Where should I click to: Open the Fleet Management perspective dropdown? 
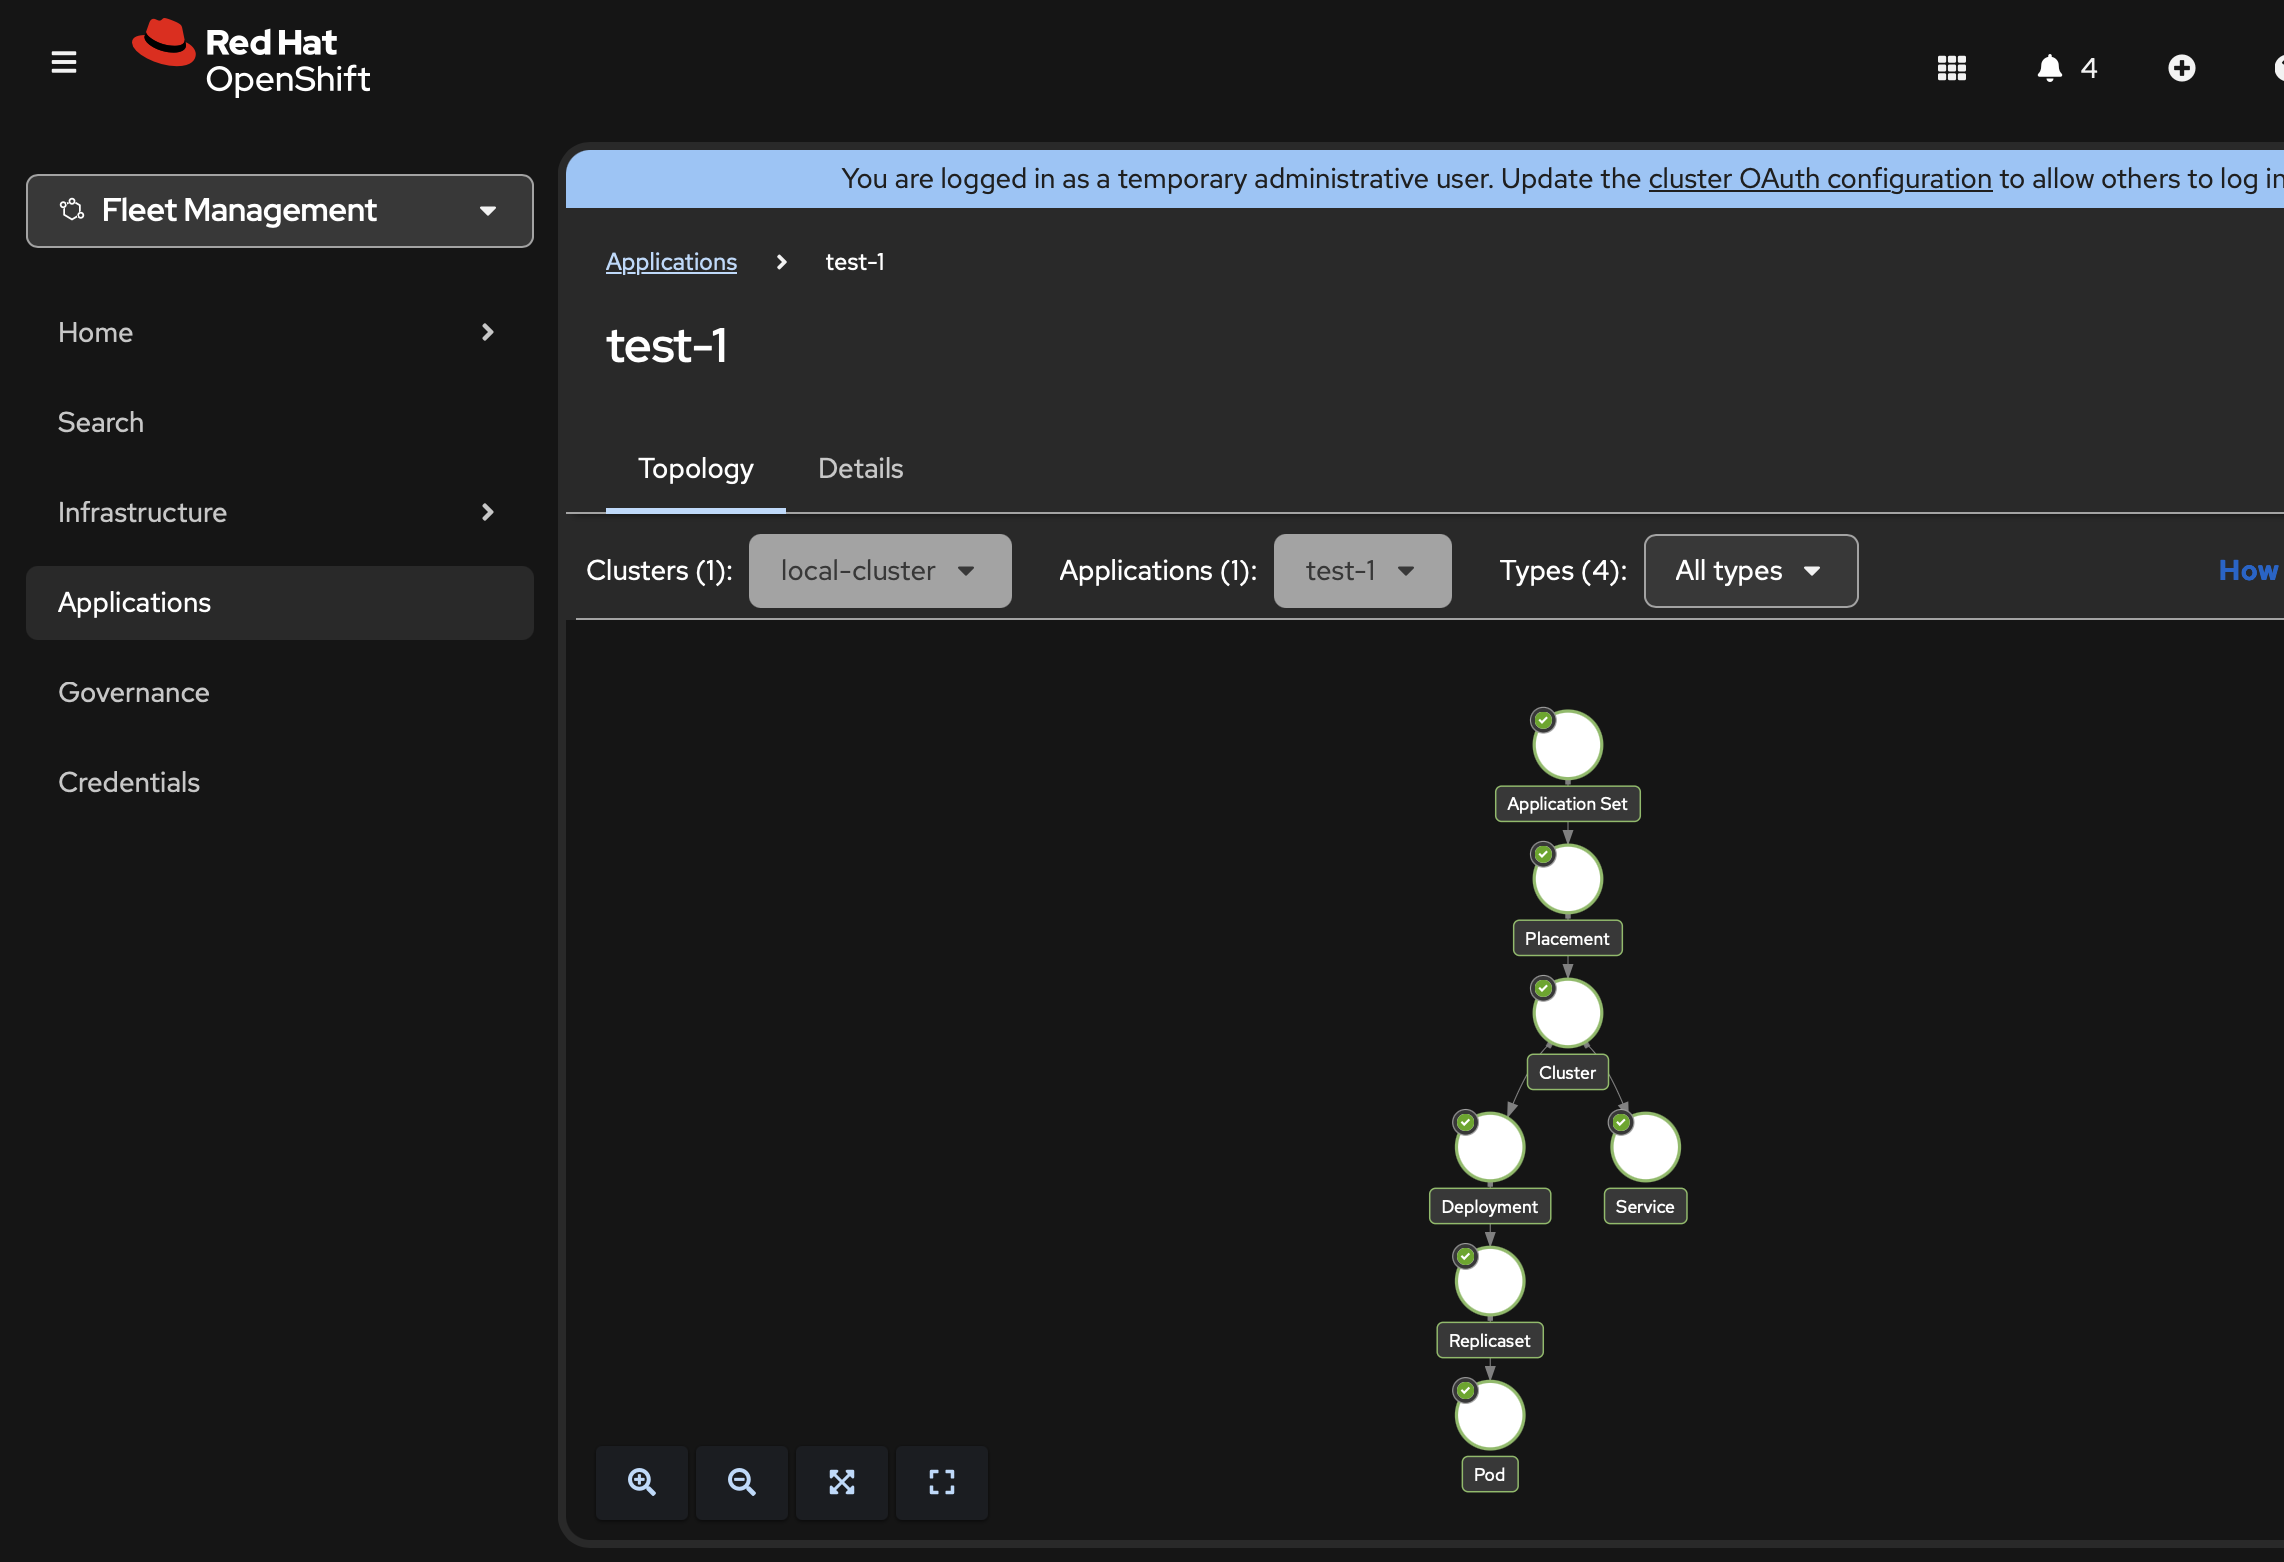click(x=280, y=211)
